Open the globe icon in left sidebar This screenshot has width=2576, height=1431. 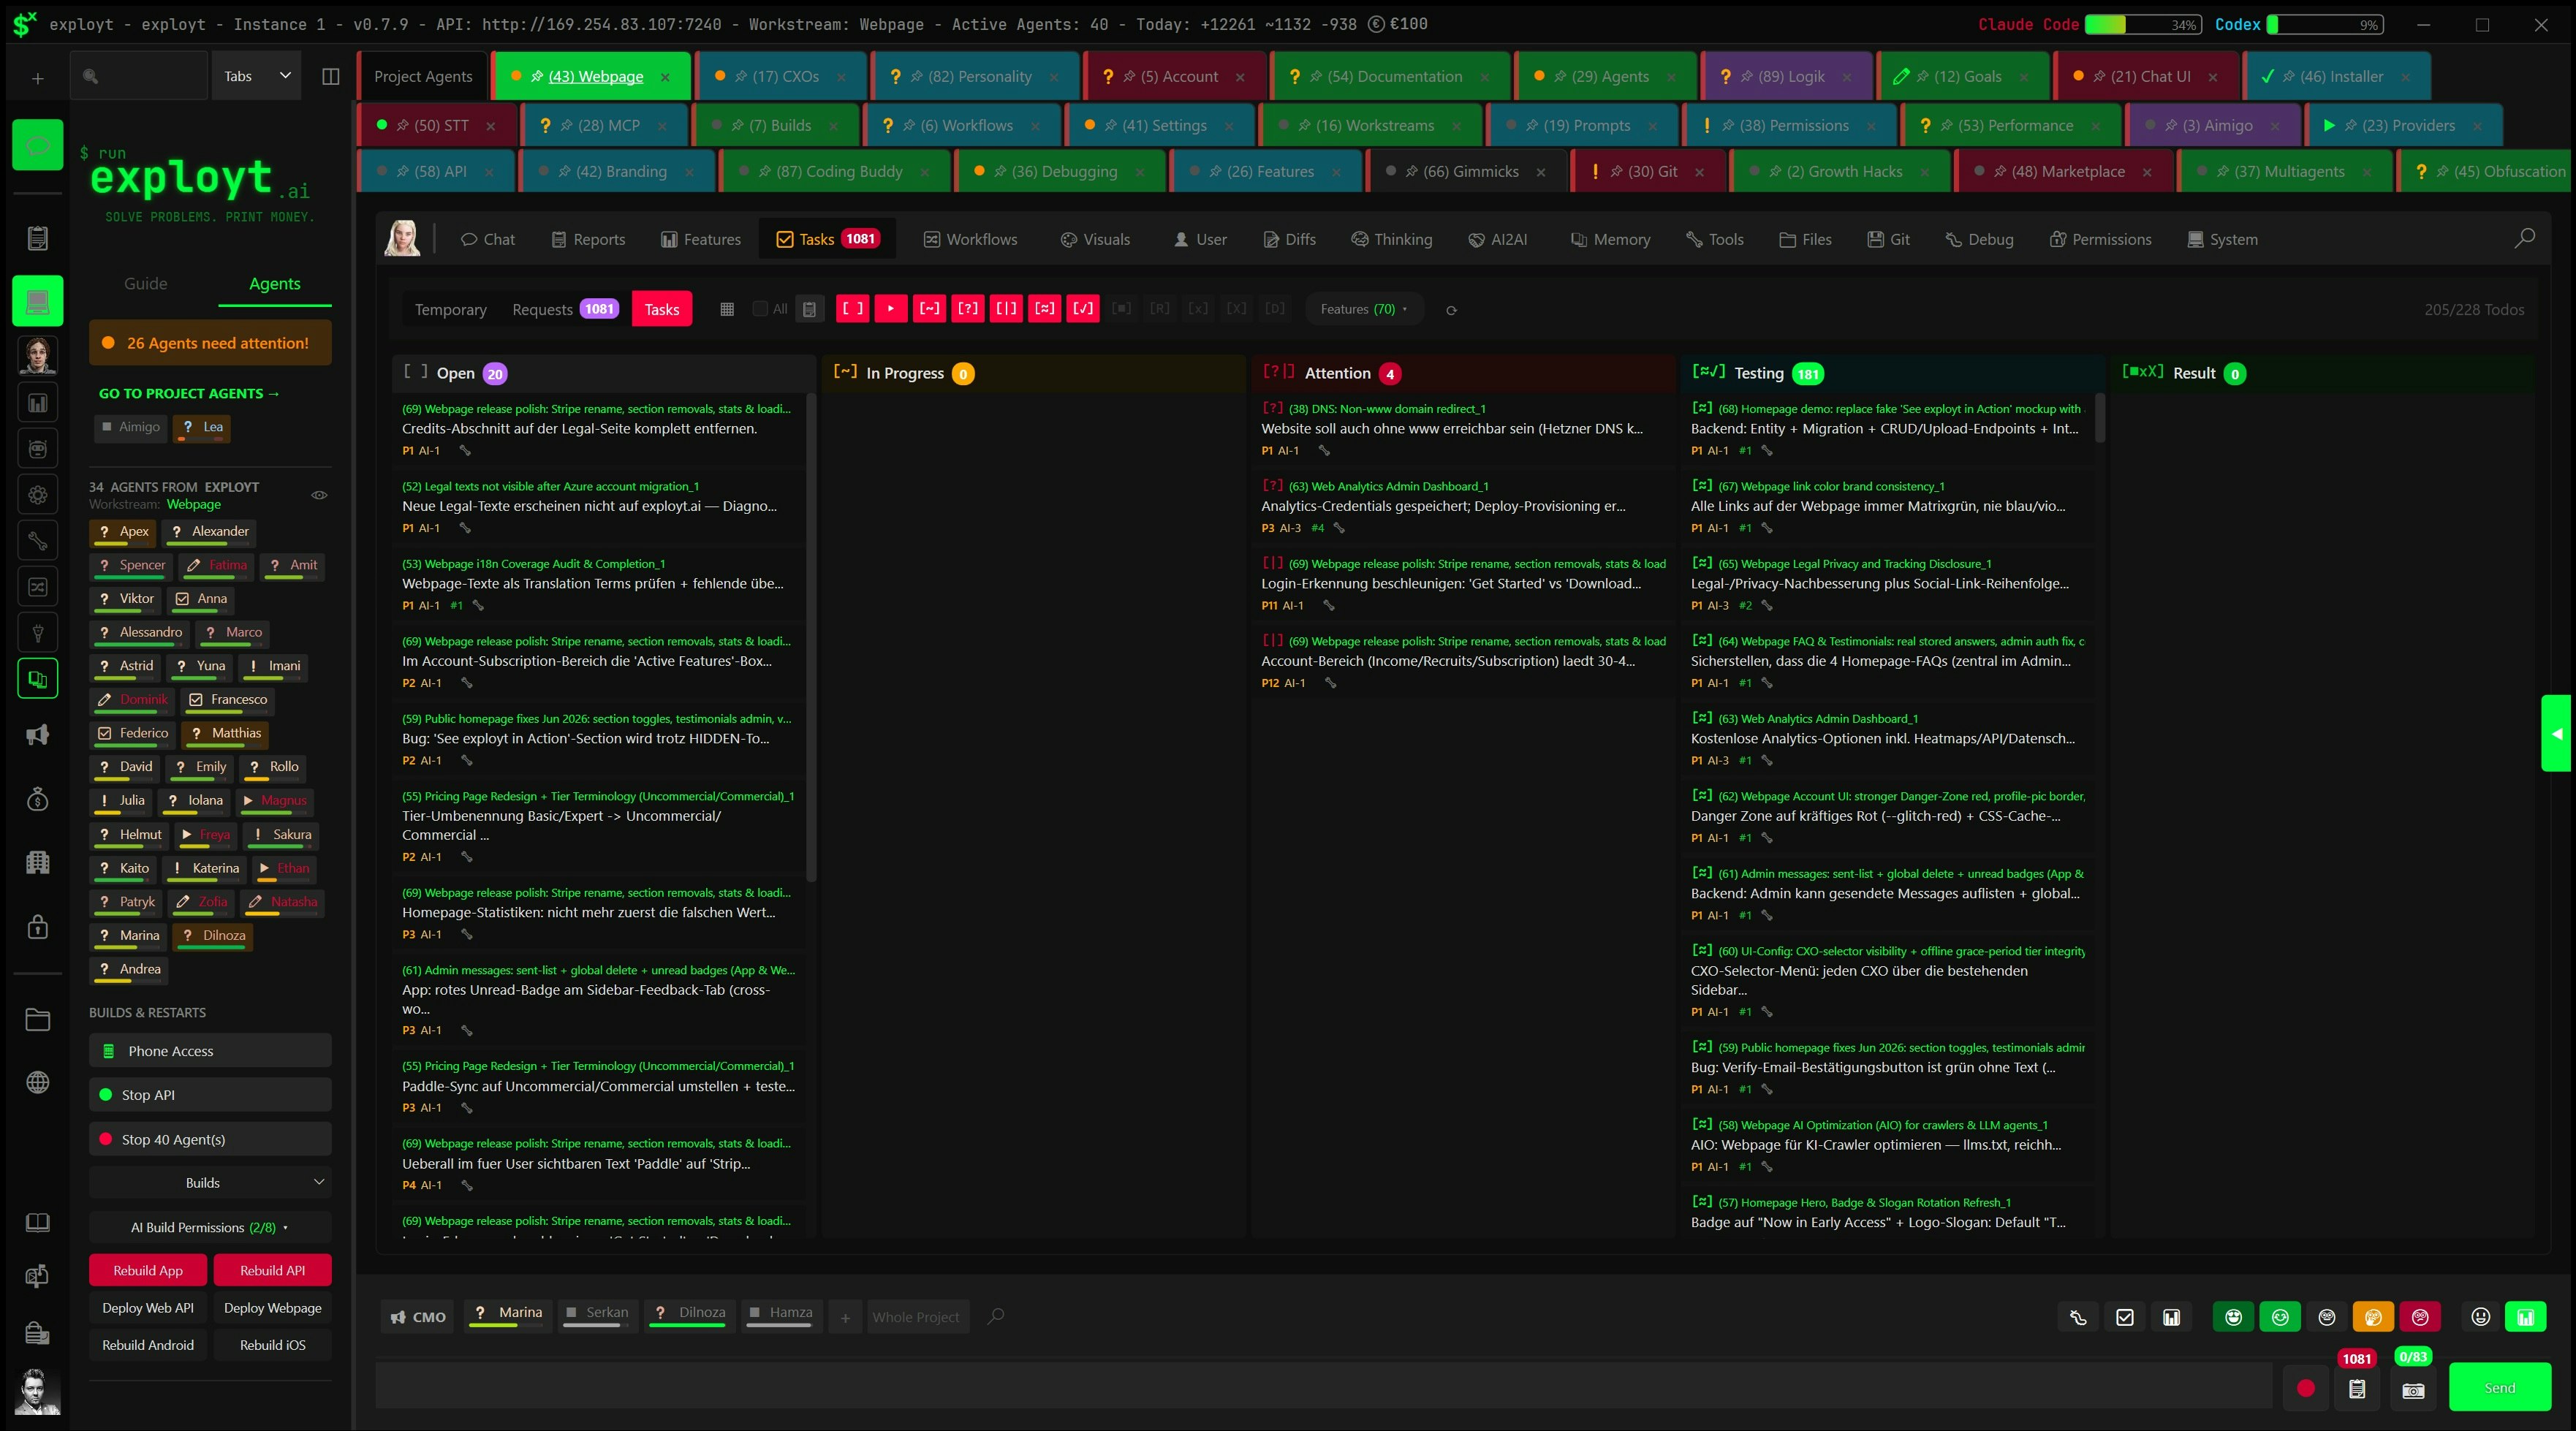pyautogui.click(x=38, y=1082)
